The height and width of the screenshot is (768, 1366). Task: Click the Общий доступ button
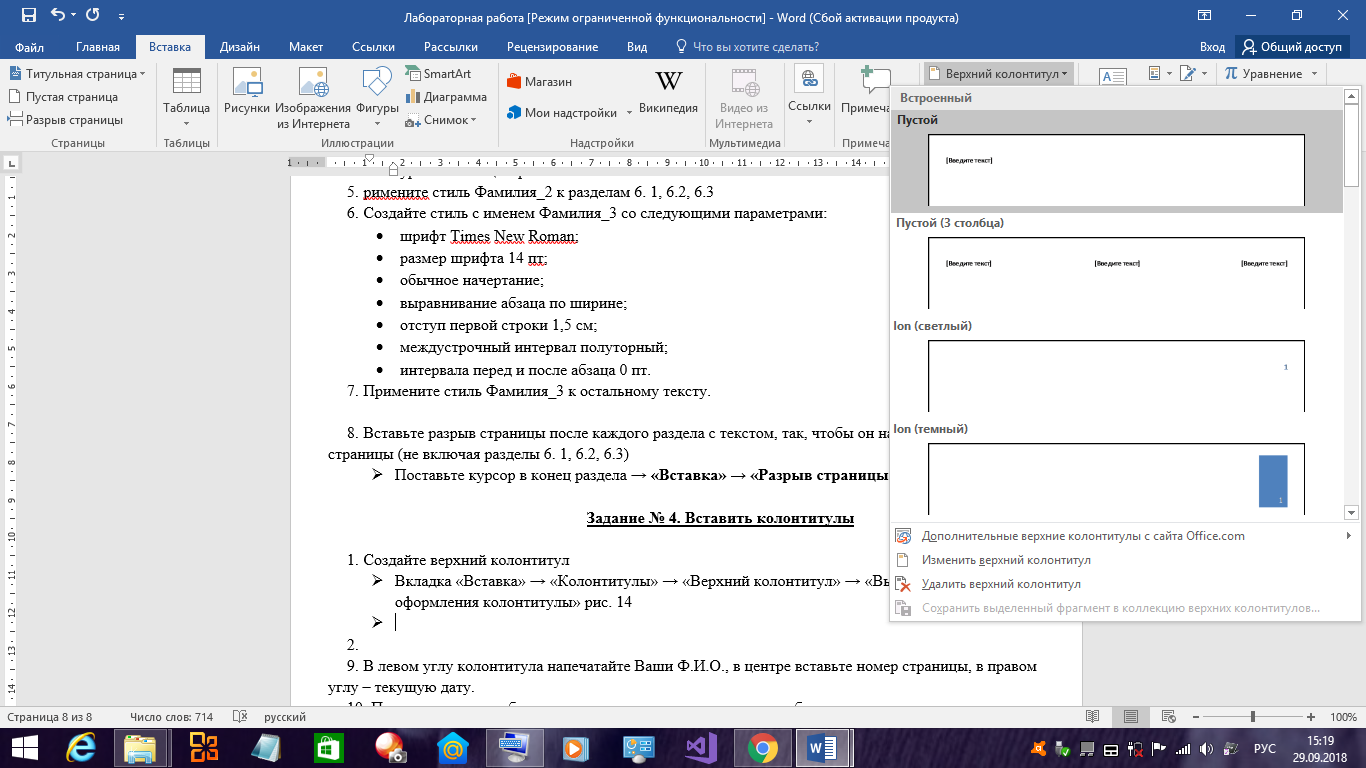coord(1292,47)
